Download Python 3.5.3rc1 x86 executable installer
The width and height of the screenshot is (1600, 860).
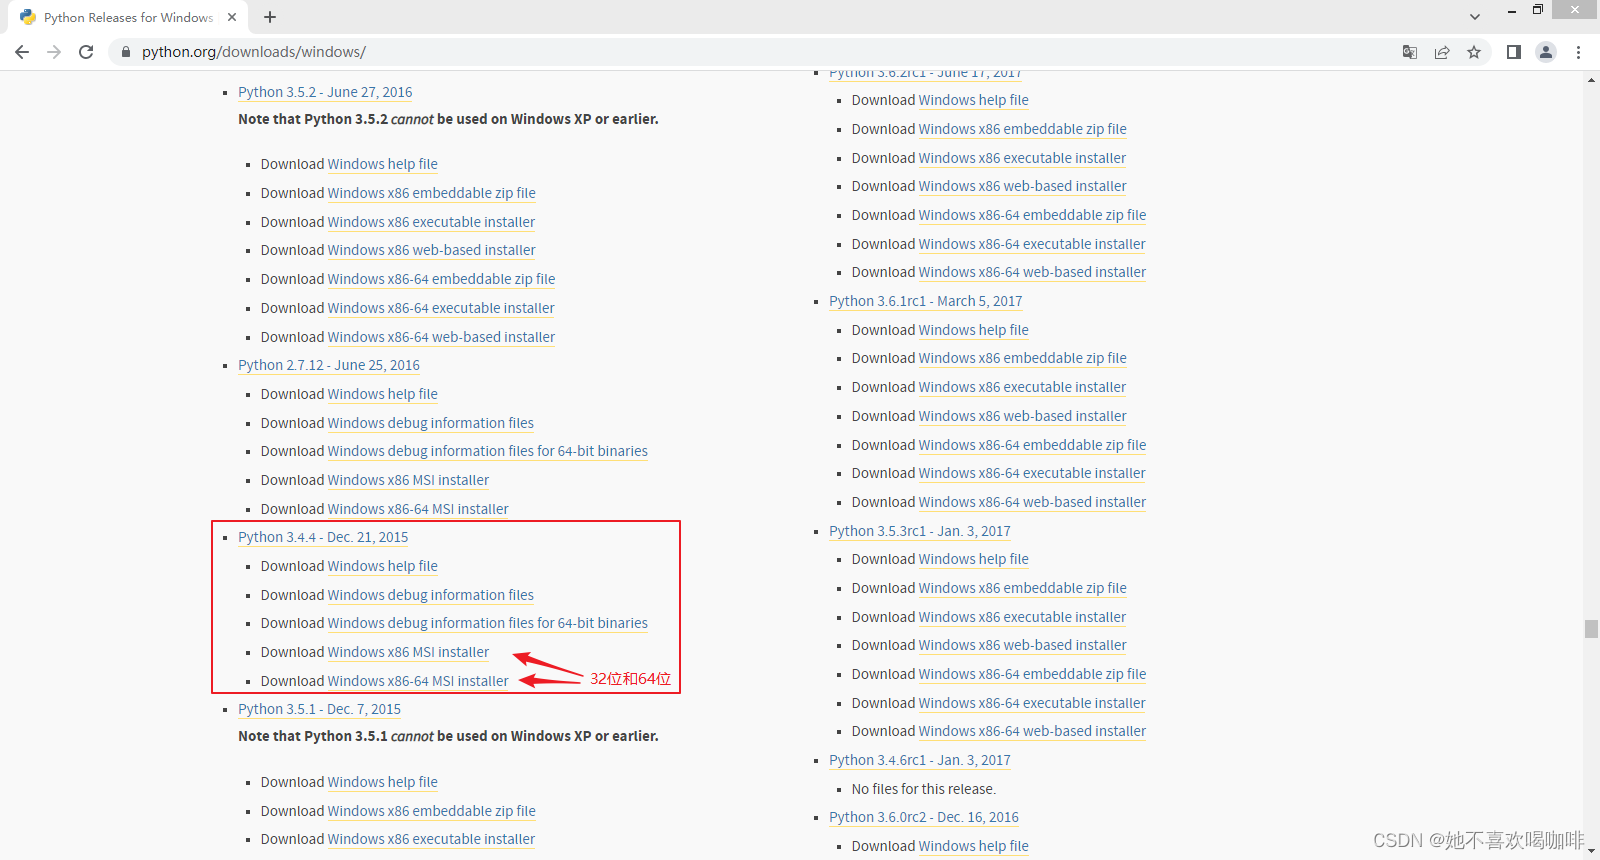1022,617
